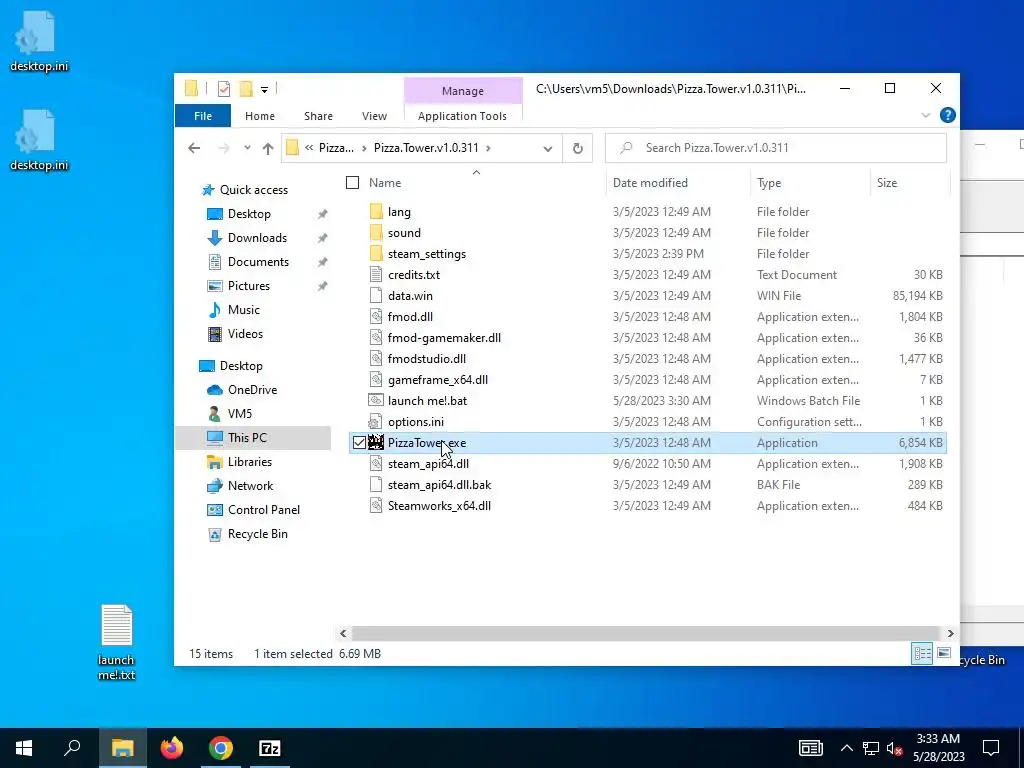The image size is (1024, 768).
Task: Switch to Large icons view layout
Action: pos(944,653)
